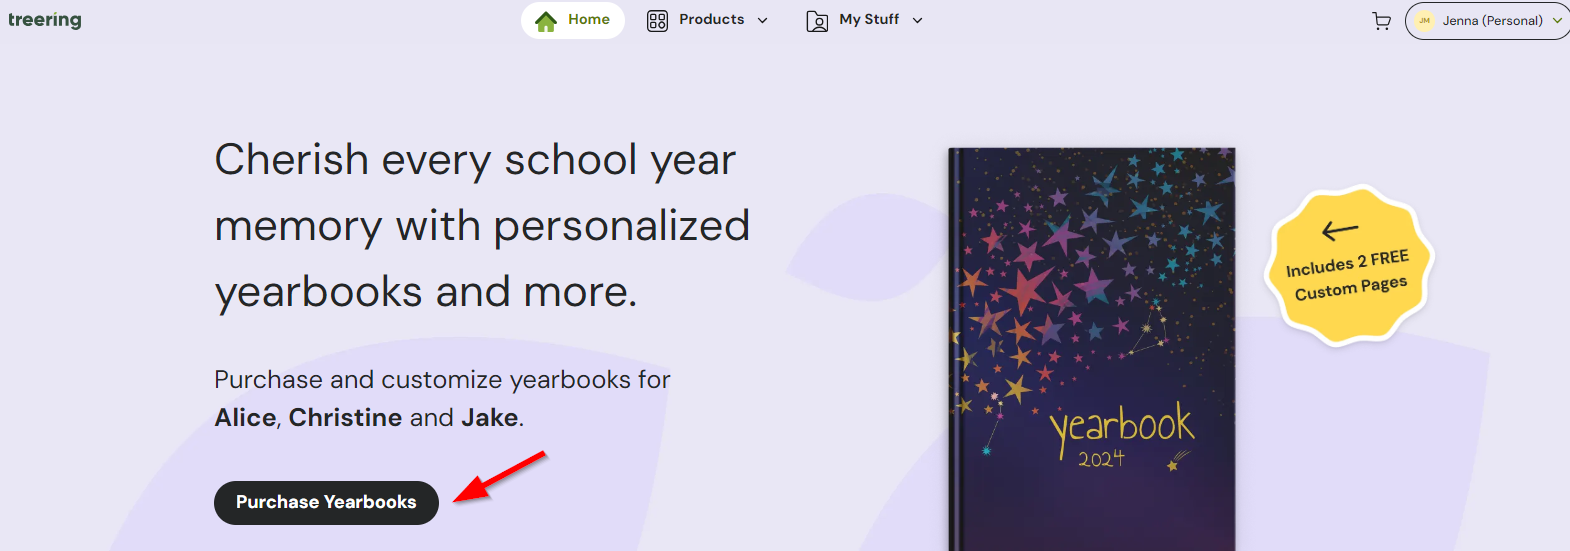Open the Products menu label
The height and width of the screenshot is (551, 1570).
[711, 20]
